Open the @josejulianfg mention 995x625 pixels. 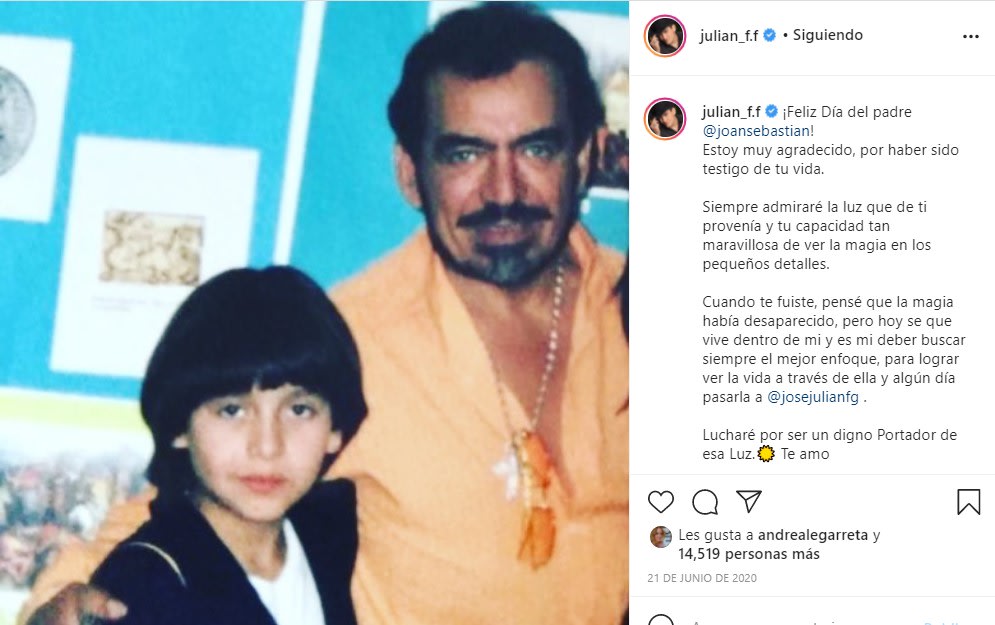tap(813, 397)
